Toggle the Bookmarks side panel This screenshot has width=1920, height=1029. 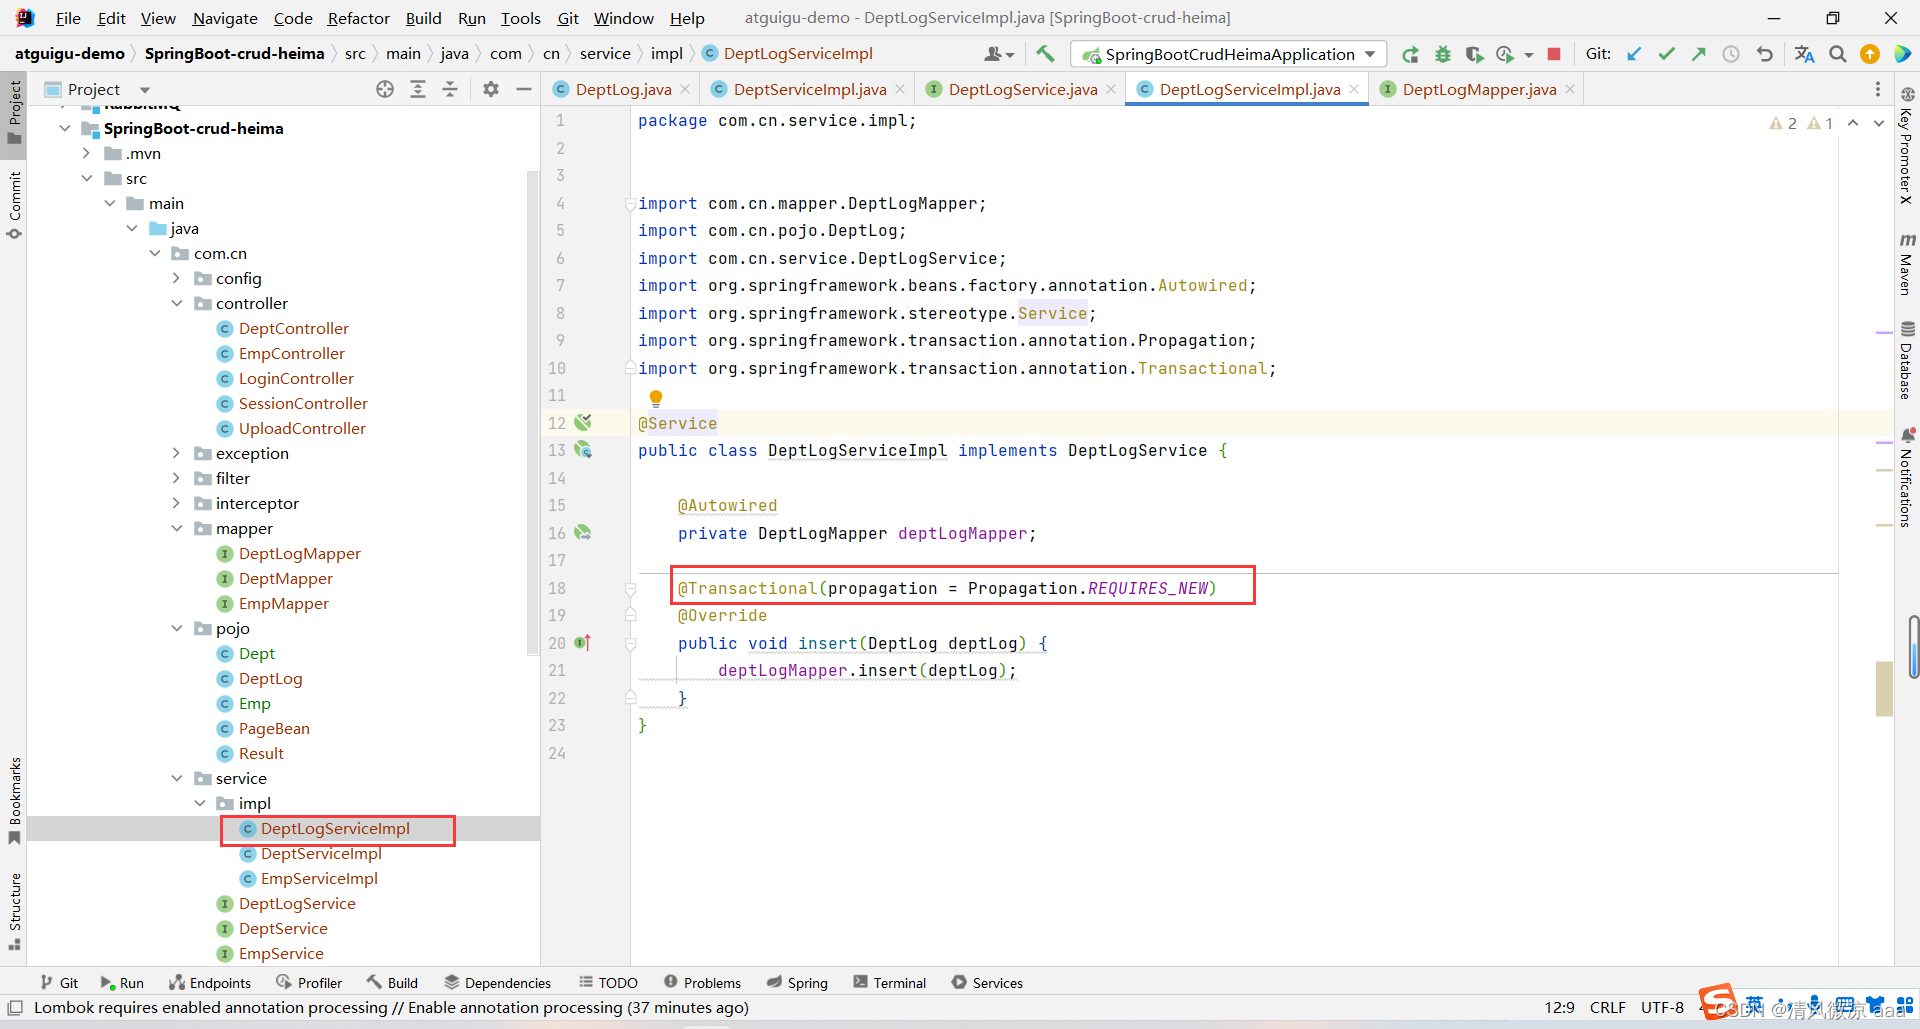click(x=14, y=800)
